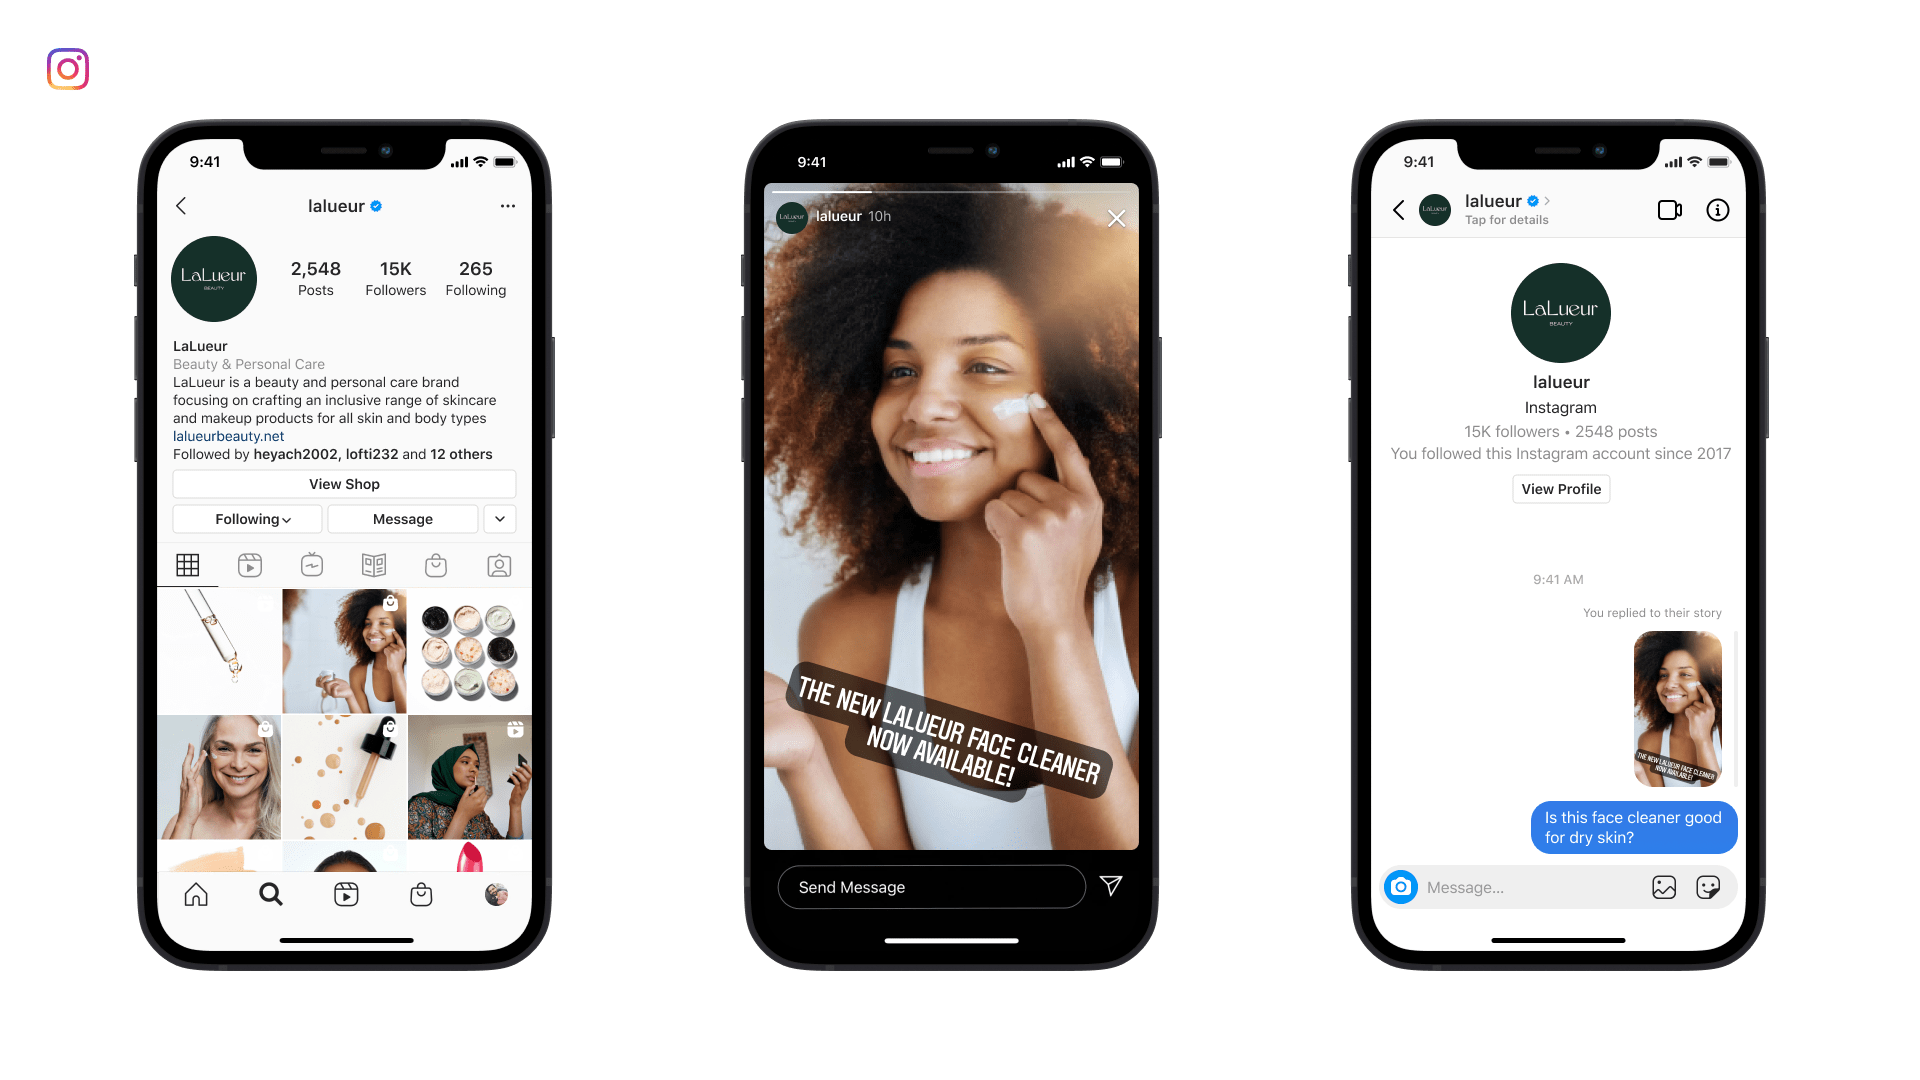The image size is (1920, 1080).
Task: Tap the emoji sticker icon in DM
Action: point(1706,886)
